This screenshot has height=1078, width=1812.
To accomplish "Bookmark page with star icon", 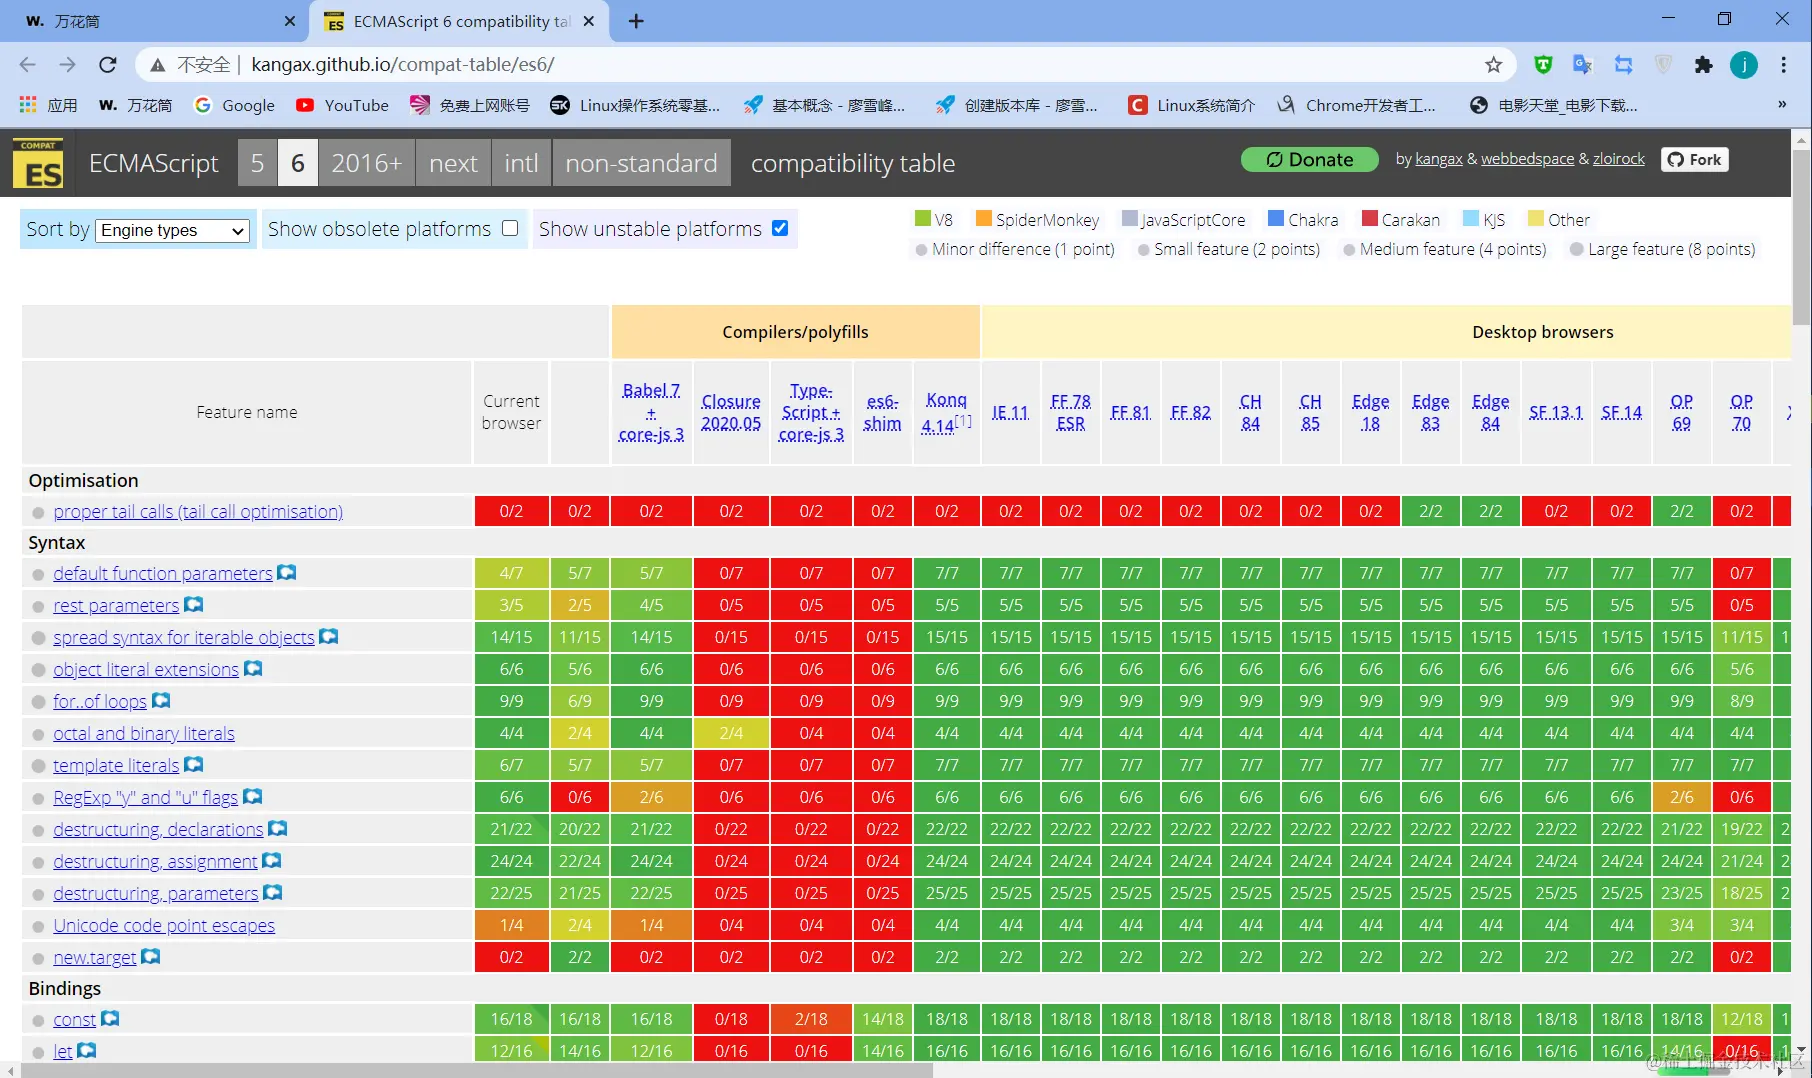I will pos(1493,65).
